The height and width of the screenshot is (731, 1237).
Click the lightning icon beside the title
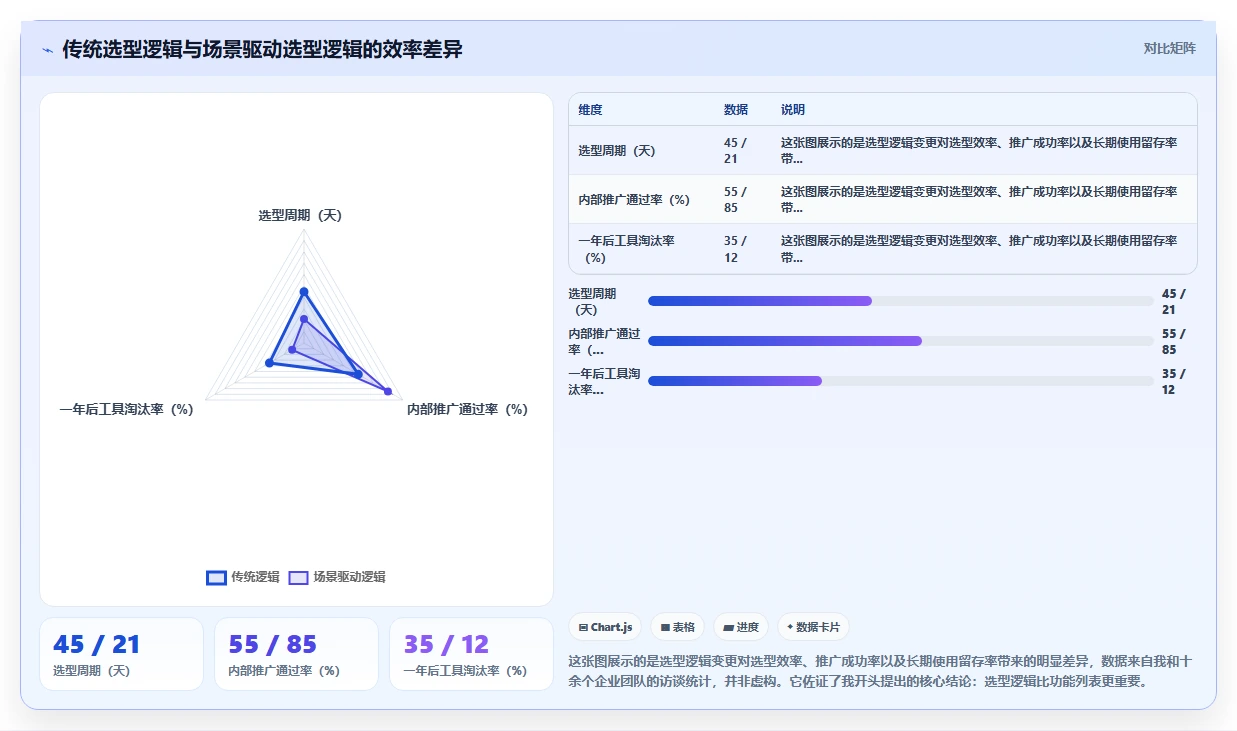click(48, 50)
